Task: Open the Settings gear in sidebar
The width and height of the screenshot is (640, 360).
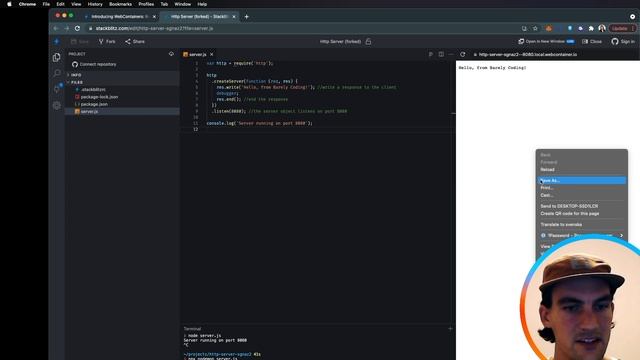Action: pos(57,105)
